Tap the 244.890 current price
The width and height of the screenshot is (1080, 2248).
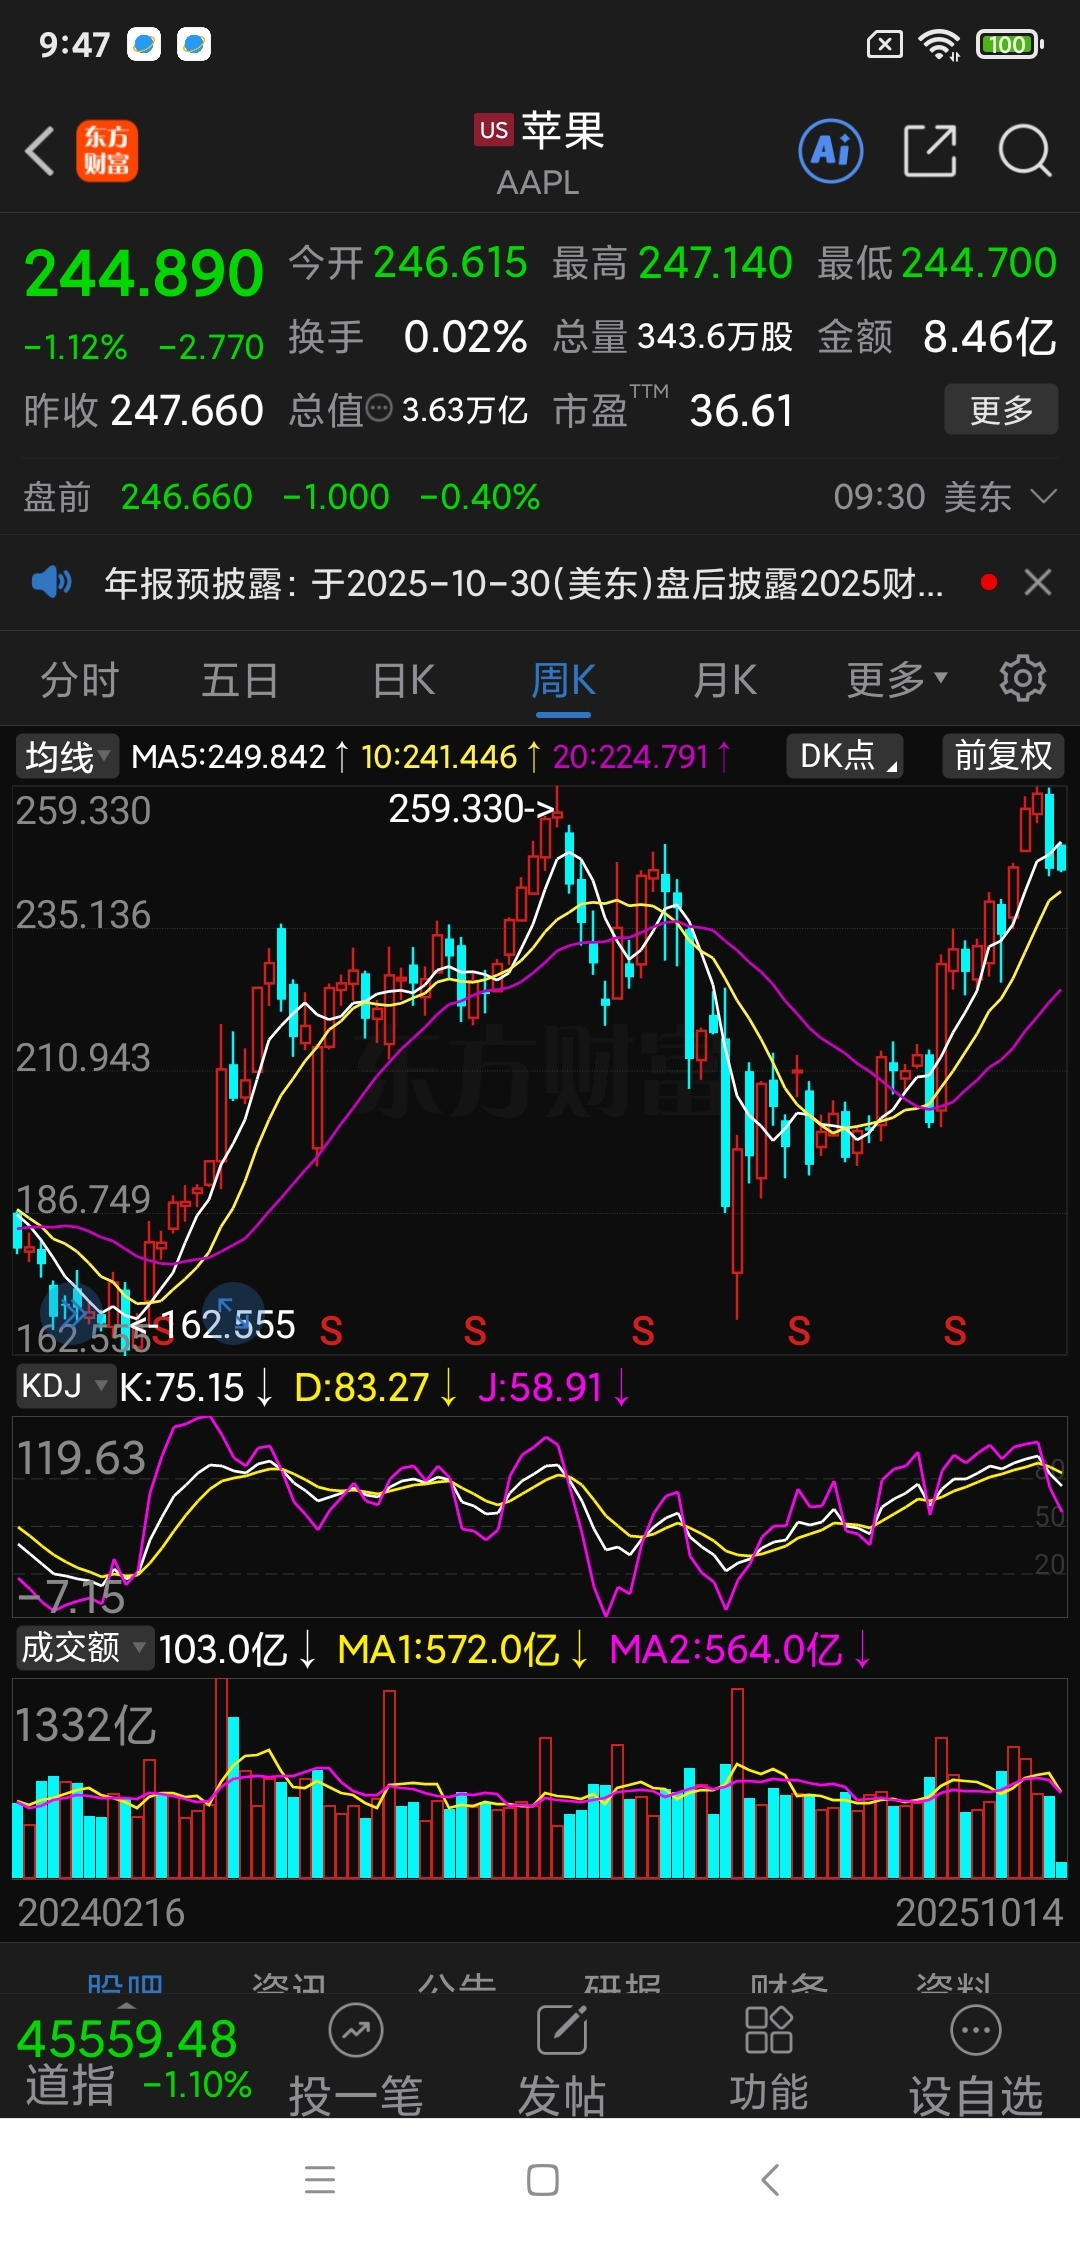pos(144,273)
